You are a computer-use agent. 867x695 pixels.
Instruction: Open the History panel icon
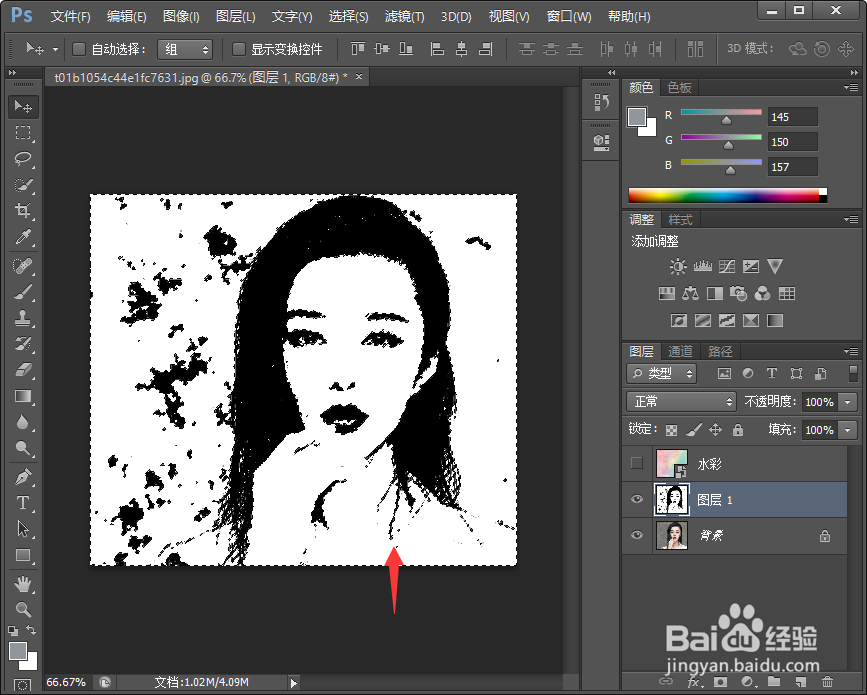(x=601, y=102)
